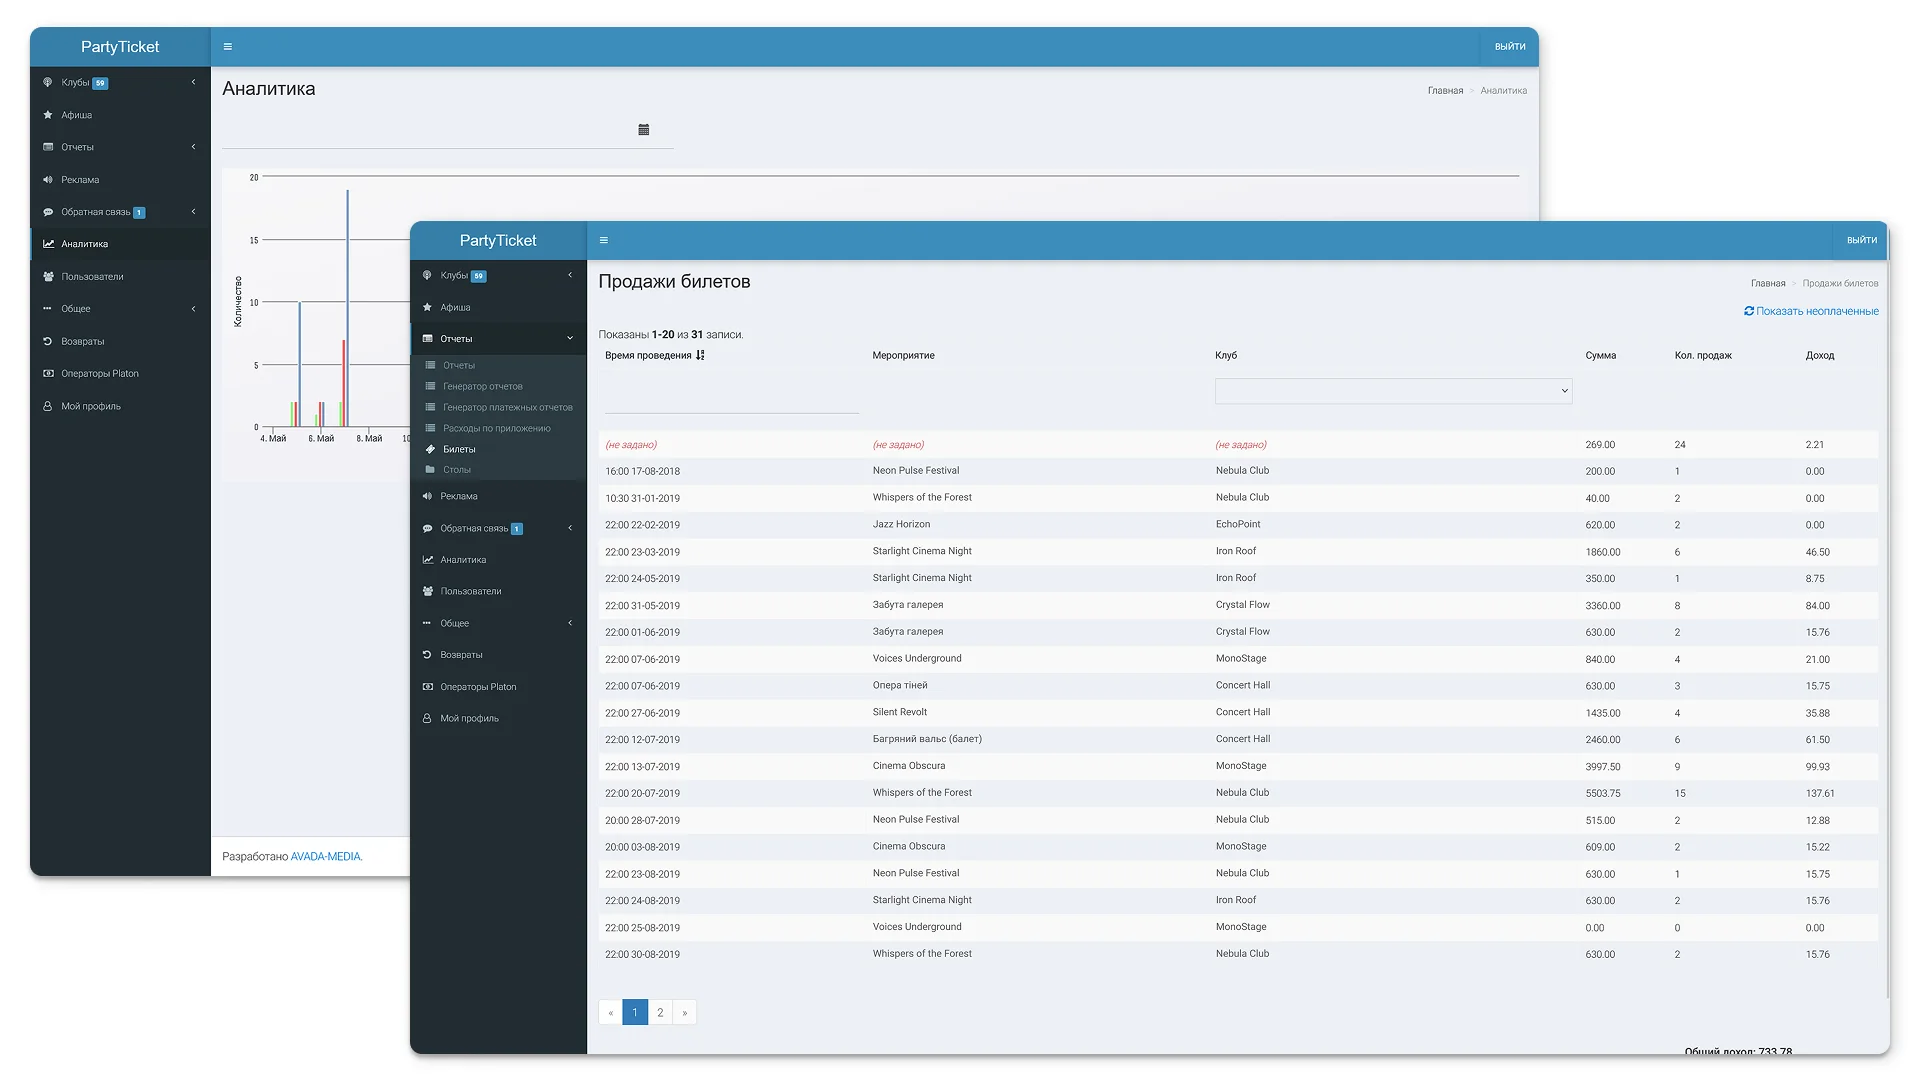Expand Обратная связь chevron in back window sidebar

click(194, 212)
